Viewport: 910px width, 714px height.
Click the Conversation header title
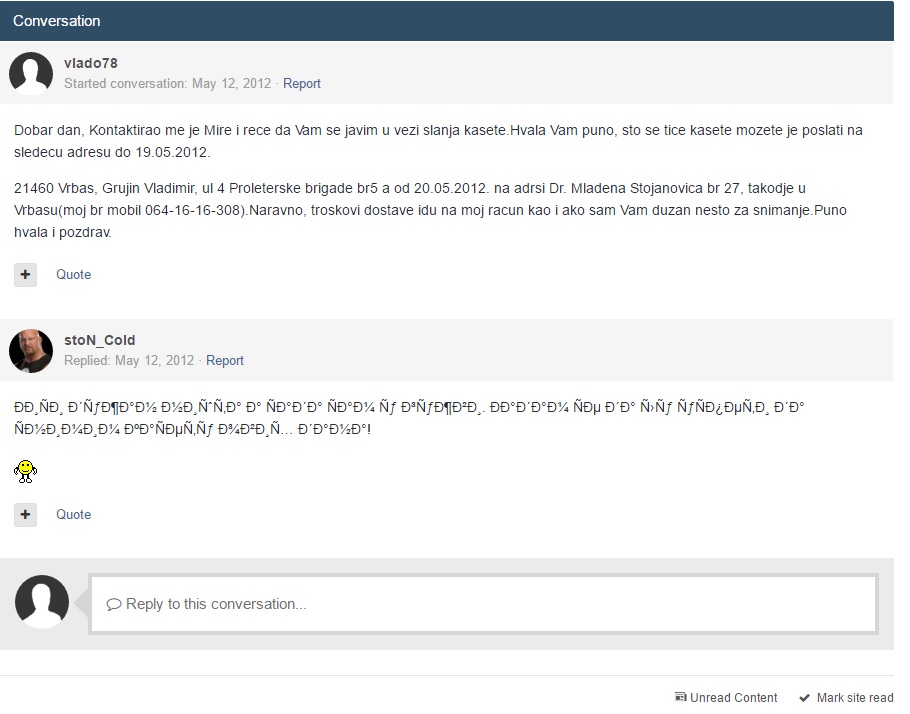pyautogui.click(x=56, y=20)
